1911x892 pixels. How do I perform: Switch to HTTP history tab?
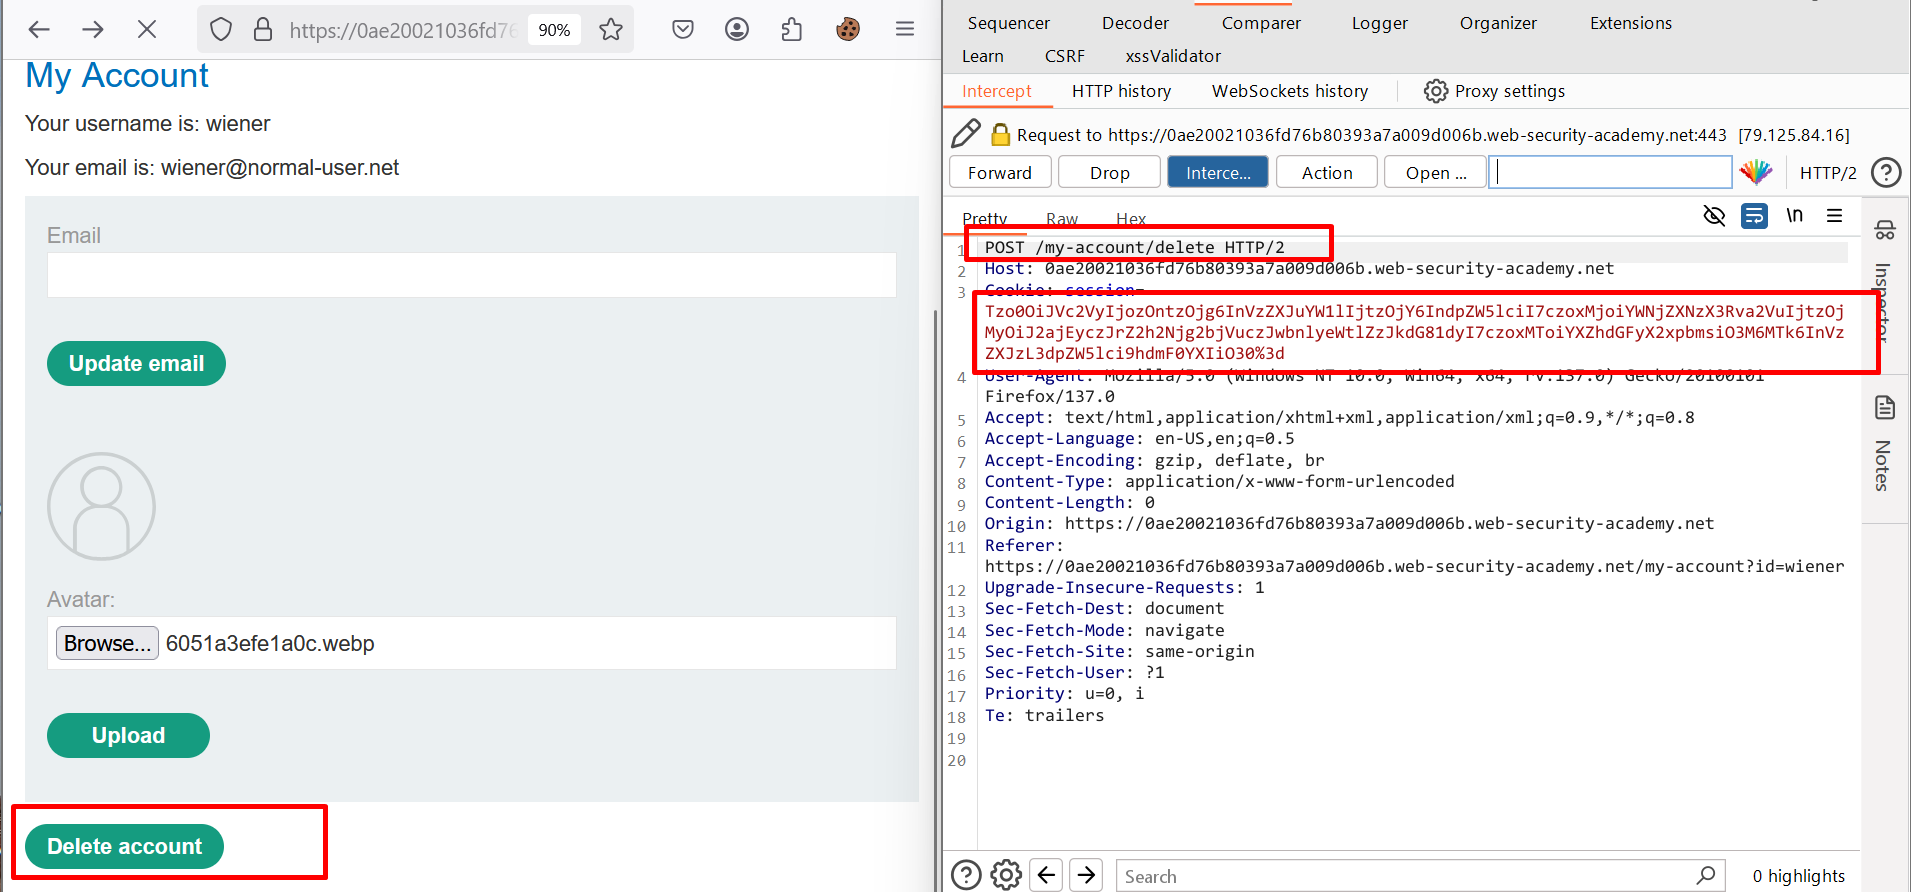point(1121,91)
